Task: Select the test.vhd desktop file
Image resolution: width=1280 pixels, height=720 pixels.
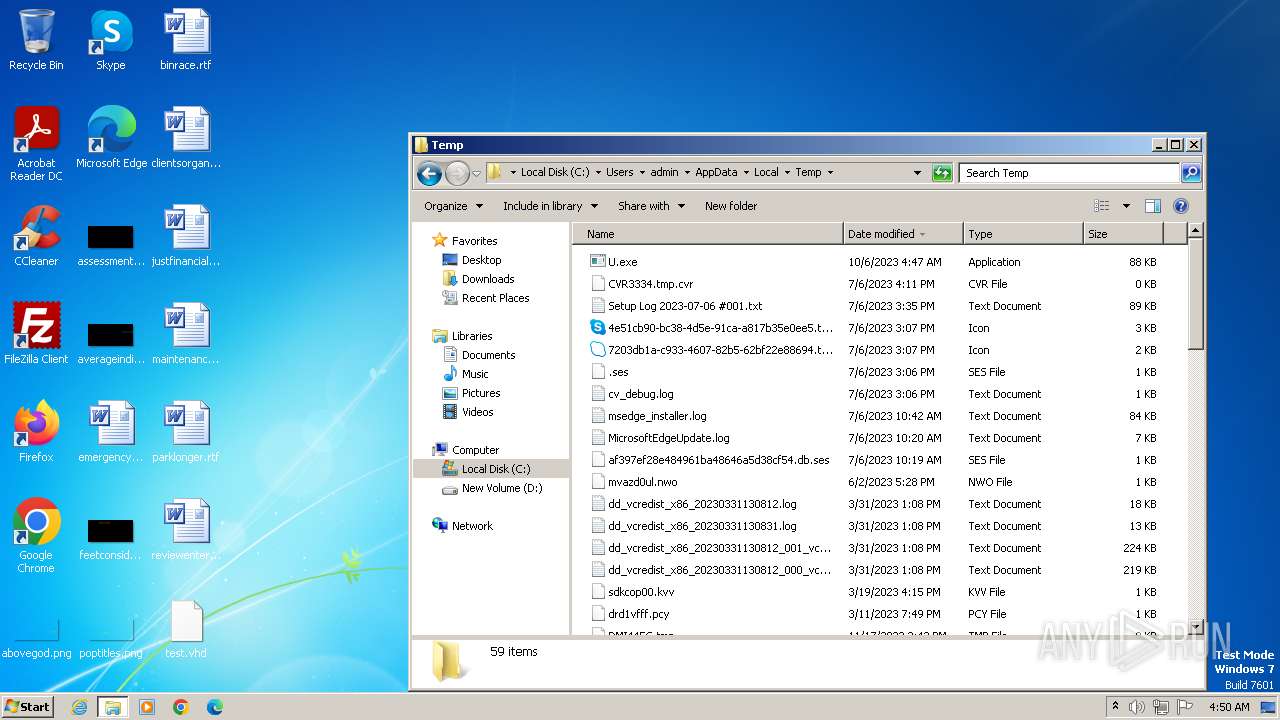Action: (x=186, y=630)
